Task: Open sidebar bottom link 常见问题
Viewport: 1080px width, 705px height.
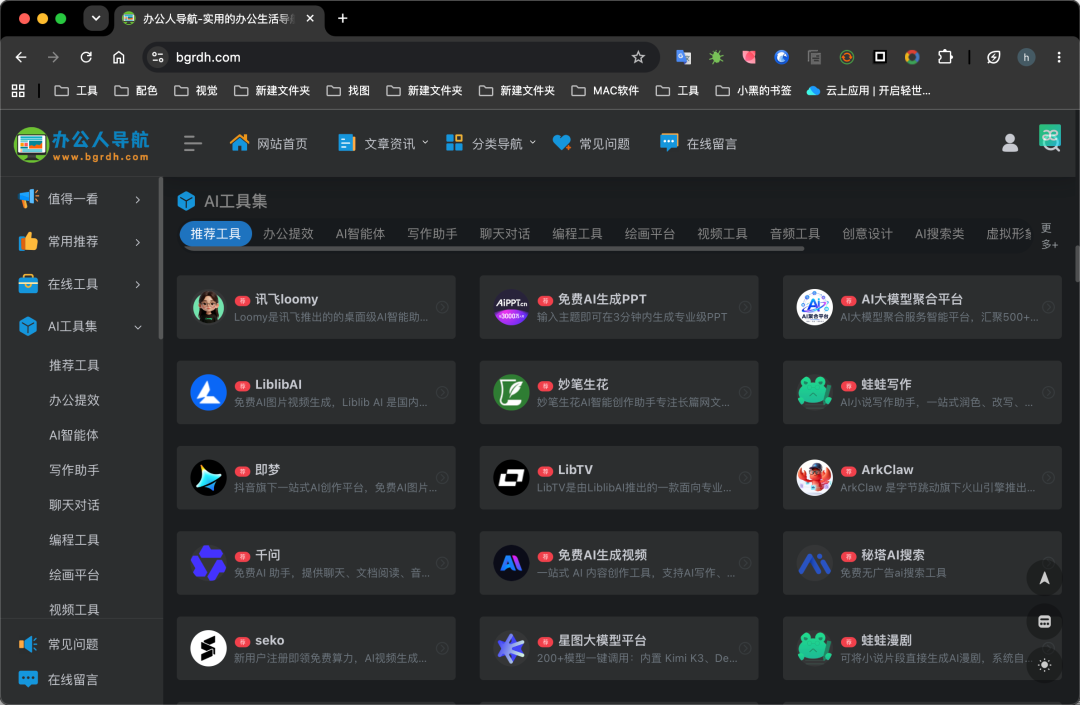Action: (59, 644)
